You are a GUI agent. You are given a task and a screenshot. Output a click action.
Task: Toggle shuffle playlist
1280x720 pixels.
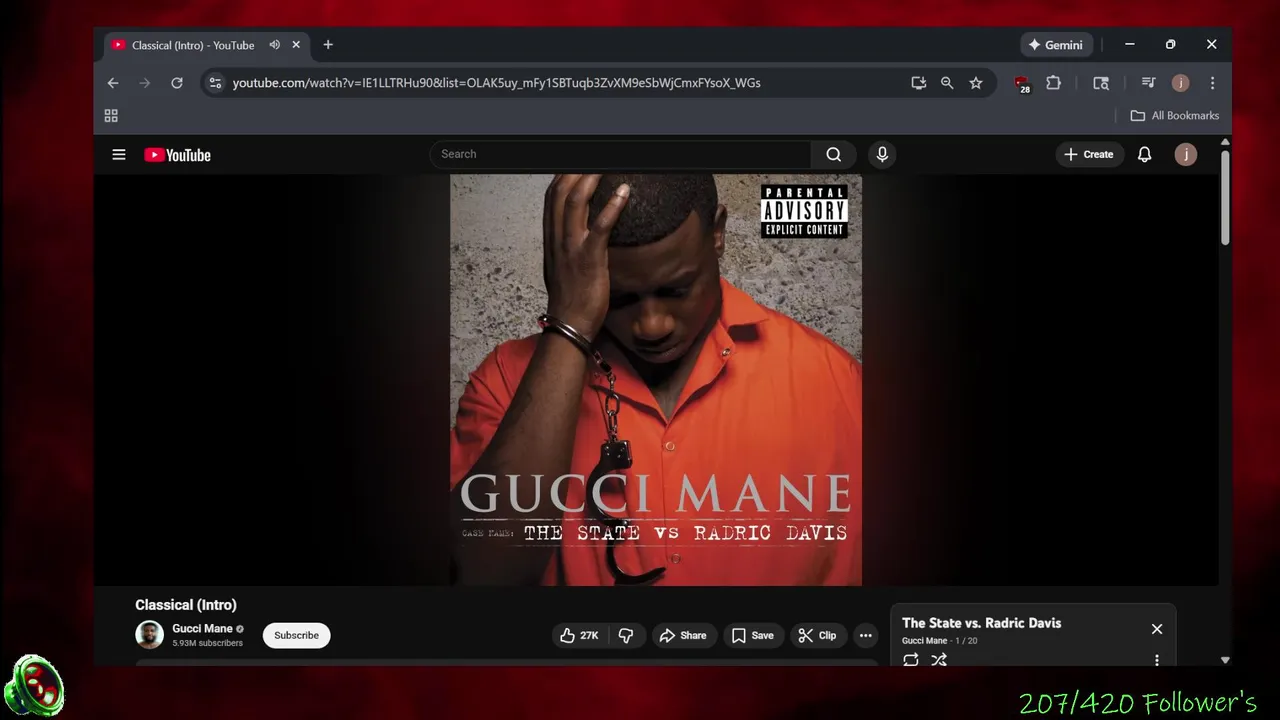pyautogui.click(x=939, y=660)
